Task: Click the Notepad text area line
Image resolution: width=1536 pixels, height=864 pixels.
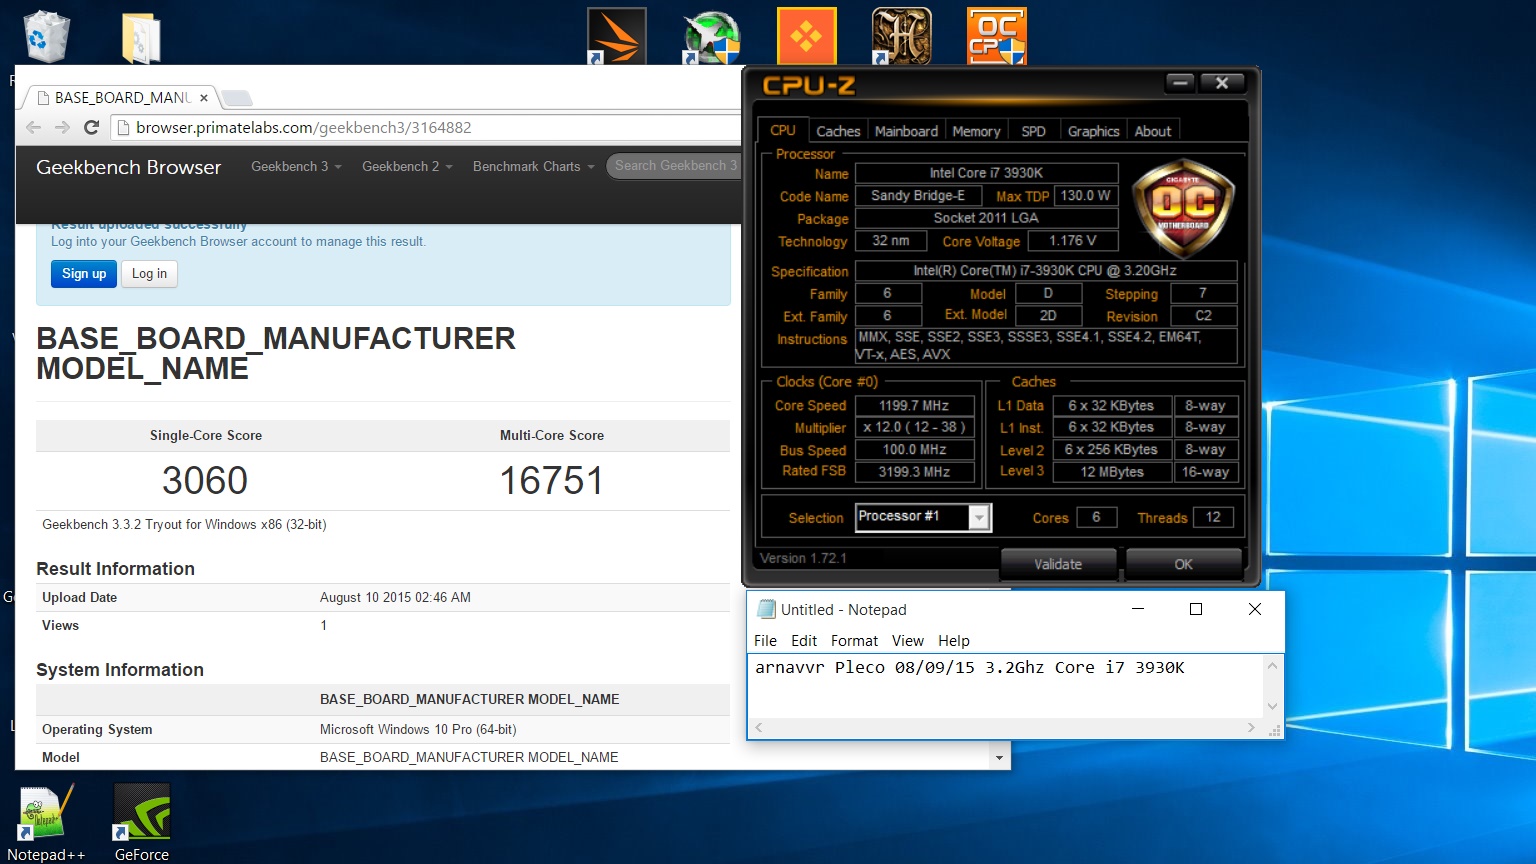Action: 969,668
